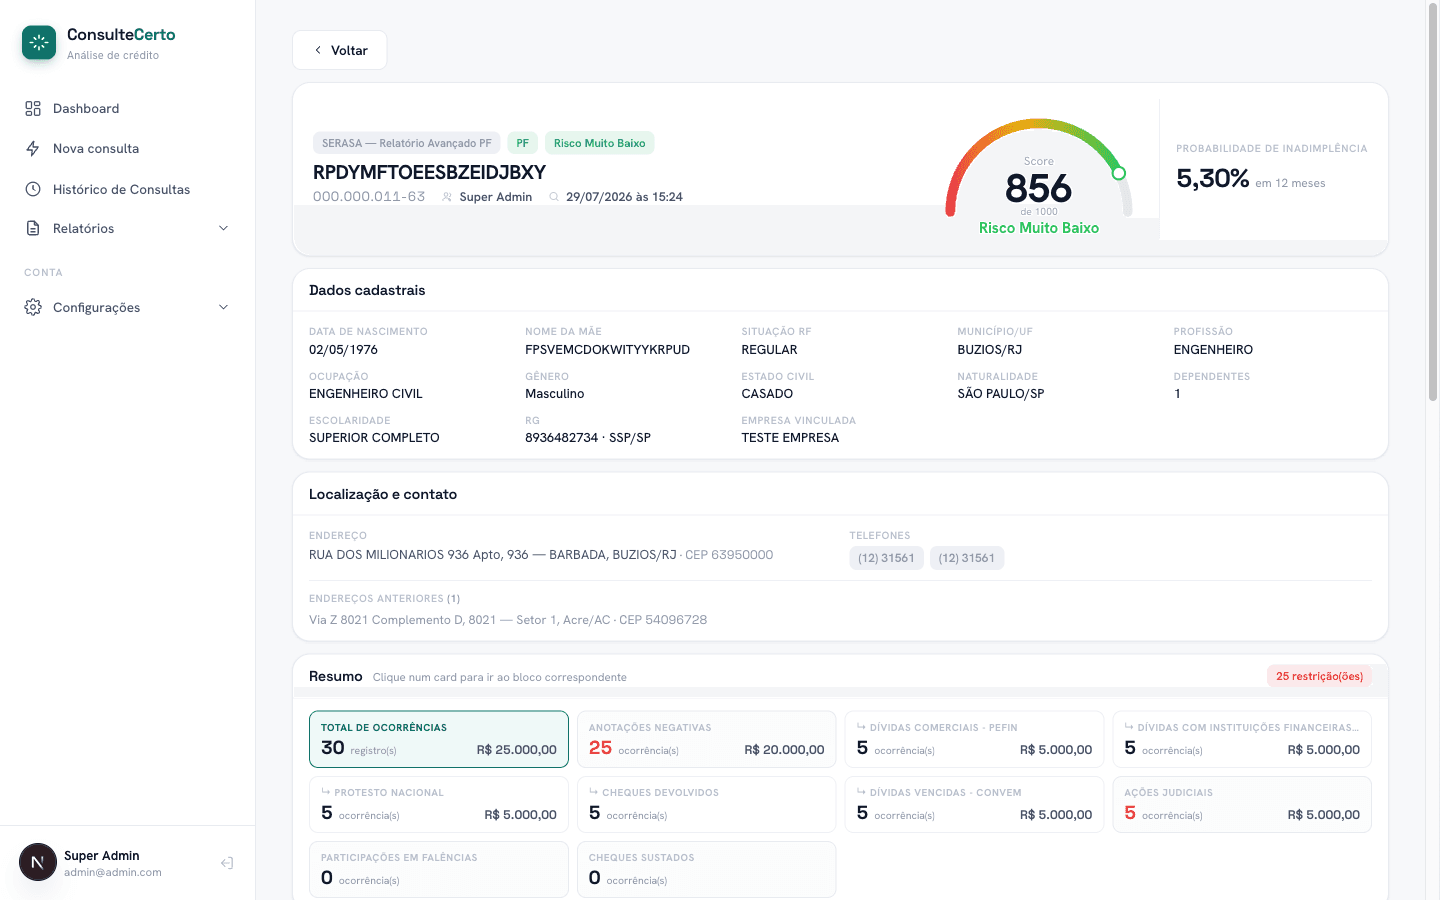Click the ENGENHEIRO CIVIL occupation value
This screenshot has height=900, width=1440.
pyautogui.click(x=366, y=394)
